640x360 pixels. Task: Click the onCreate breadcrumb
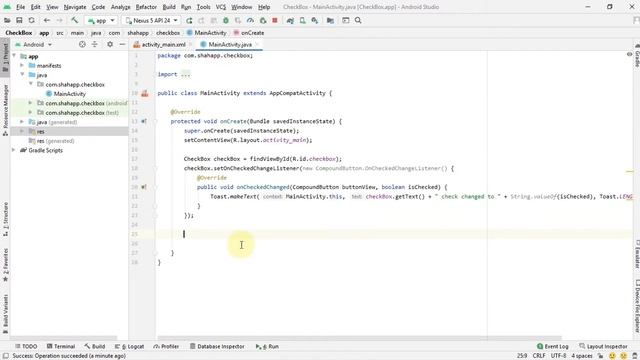248,33
